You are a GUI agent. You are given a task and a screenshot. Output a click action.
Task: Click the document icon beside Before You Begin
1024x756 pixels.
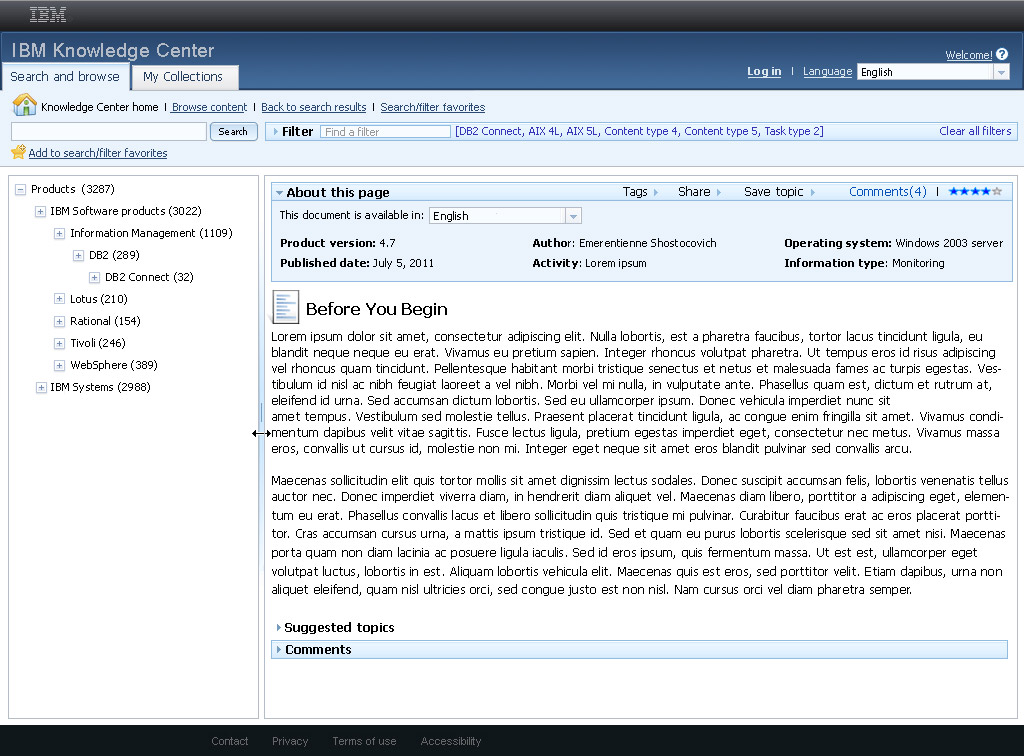pyautogui.click(x=286, y=307)
